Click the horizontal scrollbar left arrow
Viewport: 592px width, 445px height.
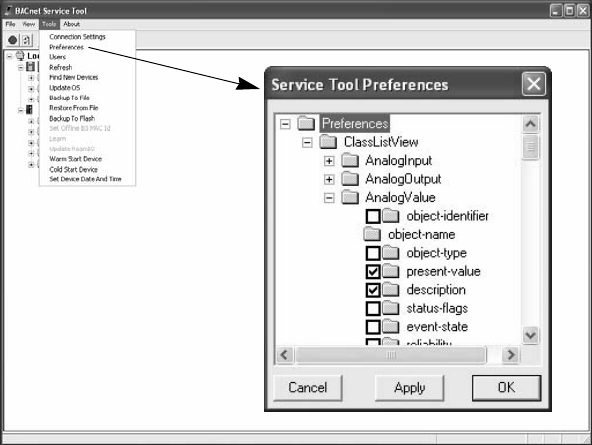pos(284,355)
